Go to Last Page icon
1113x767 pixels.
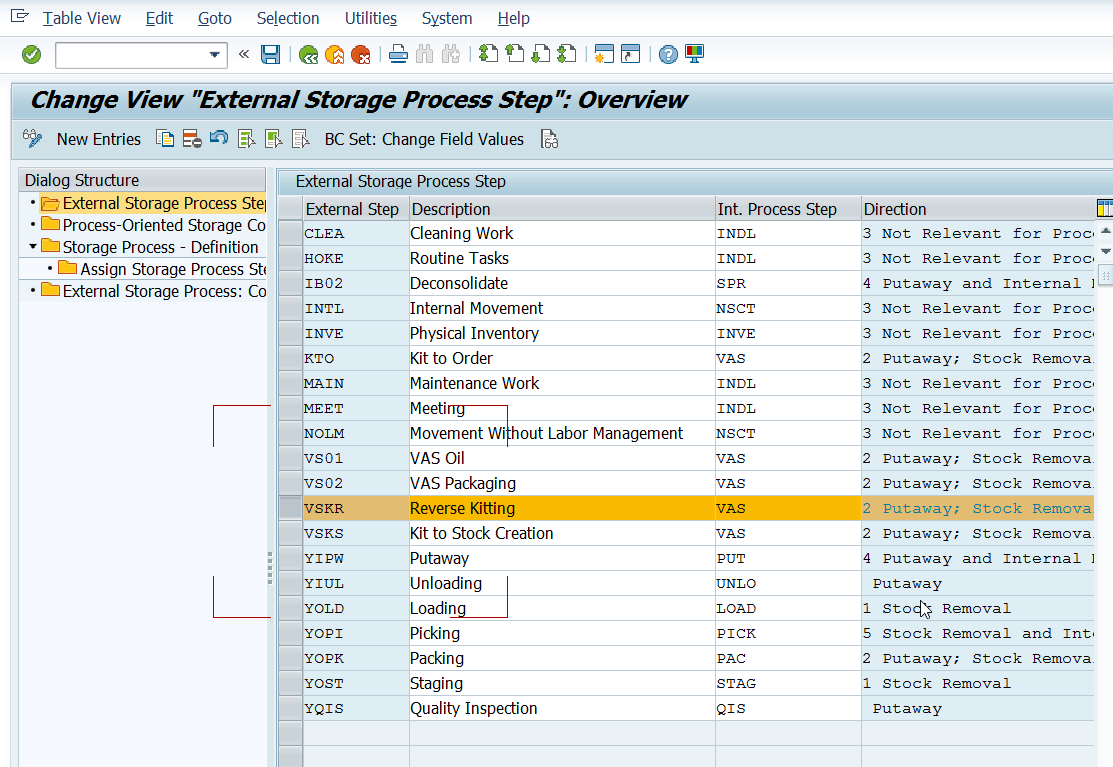pyautogui.click(x=566, y=54)
